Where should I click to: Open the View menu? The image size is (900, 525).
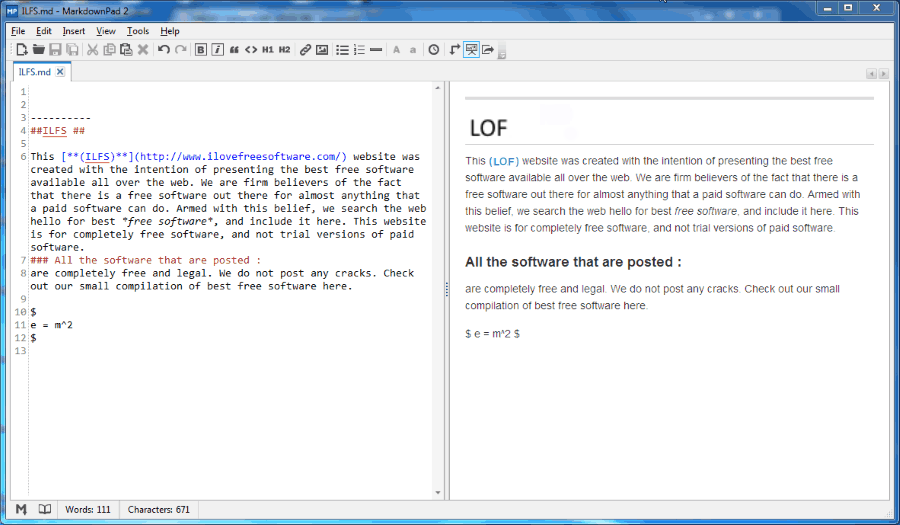coord(106,31)
